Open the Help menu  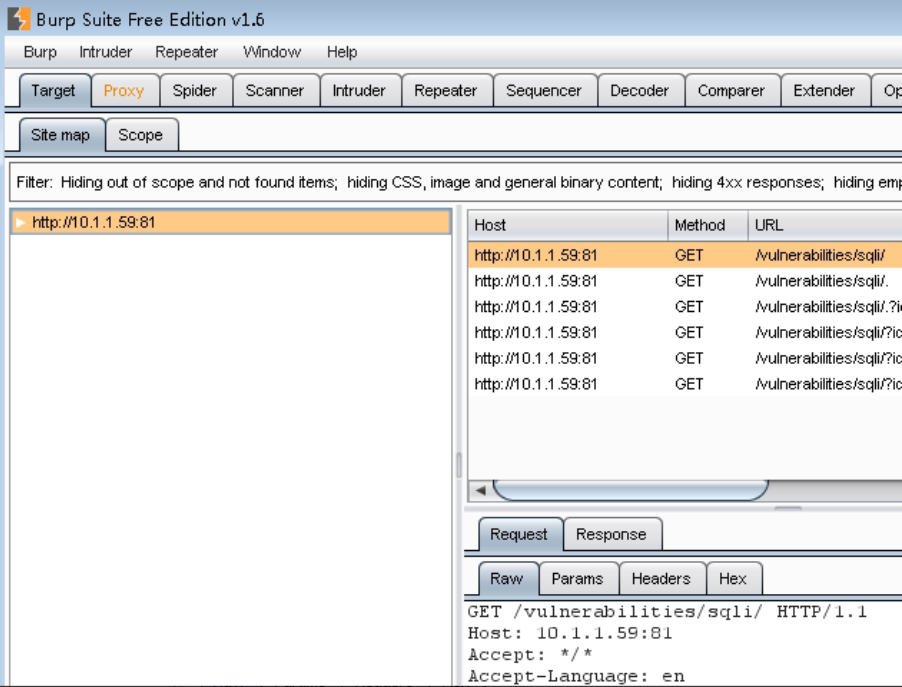point(342,52)
